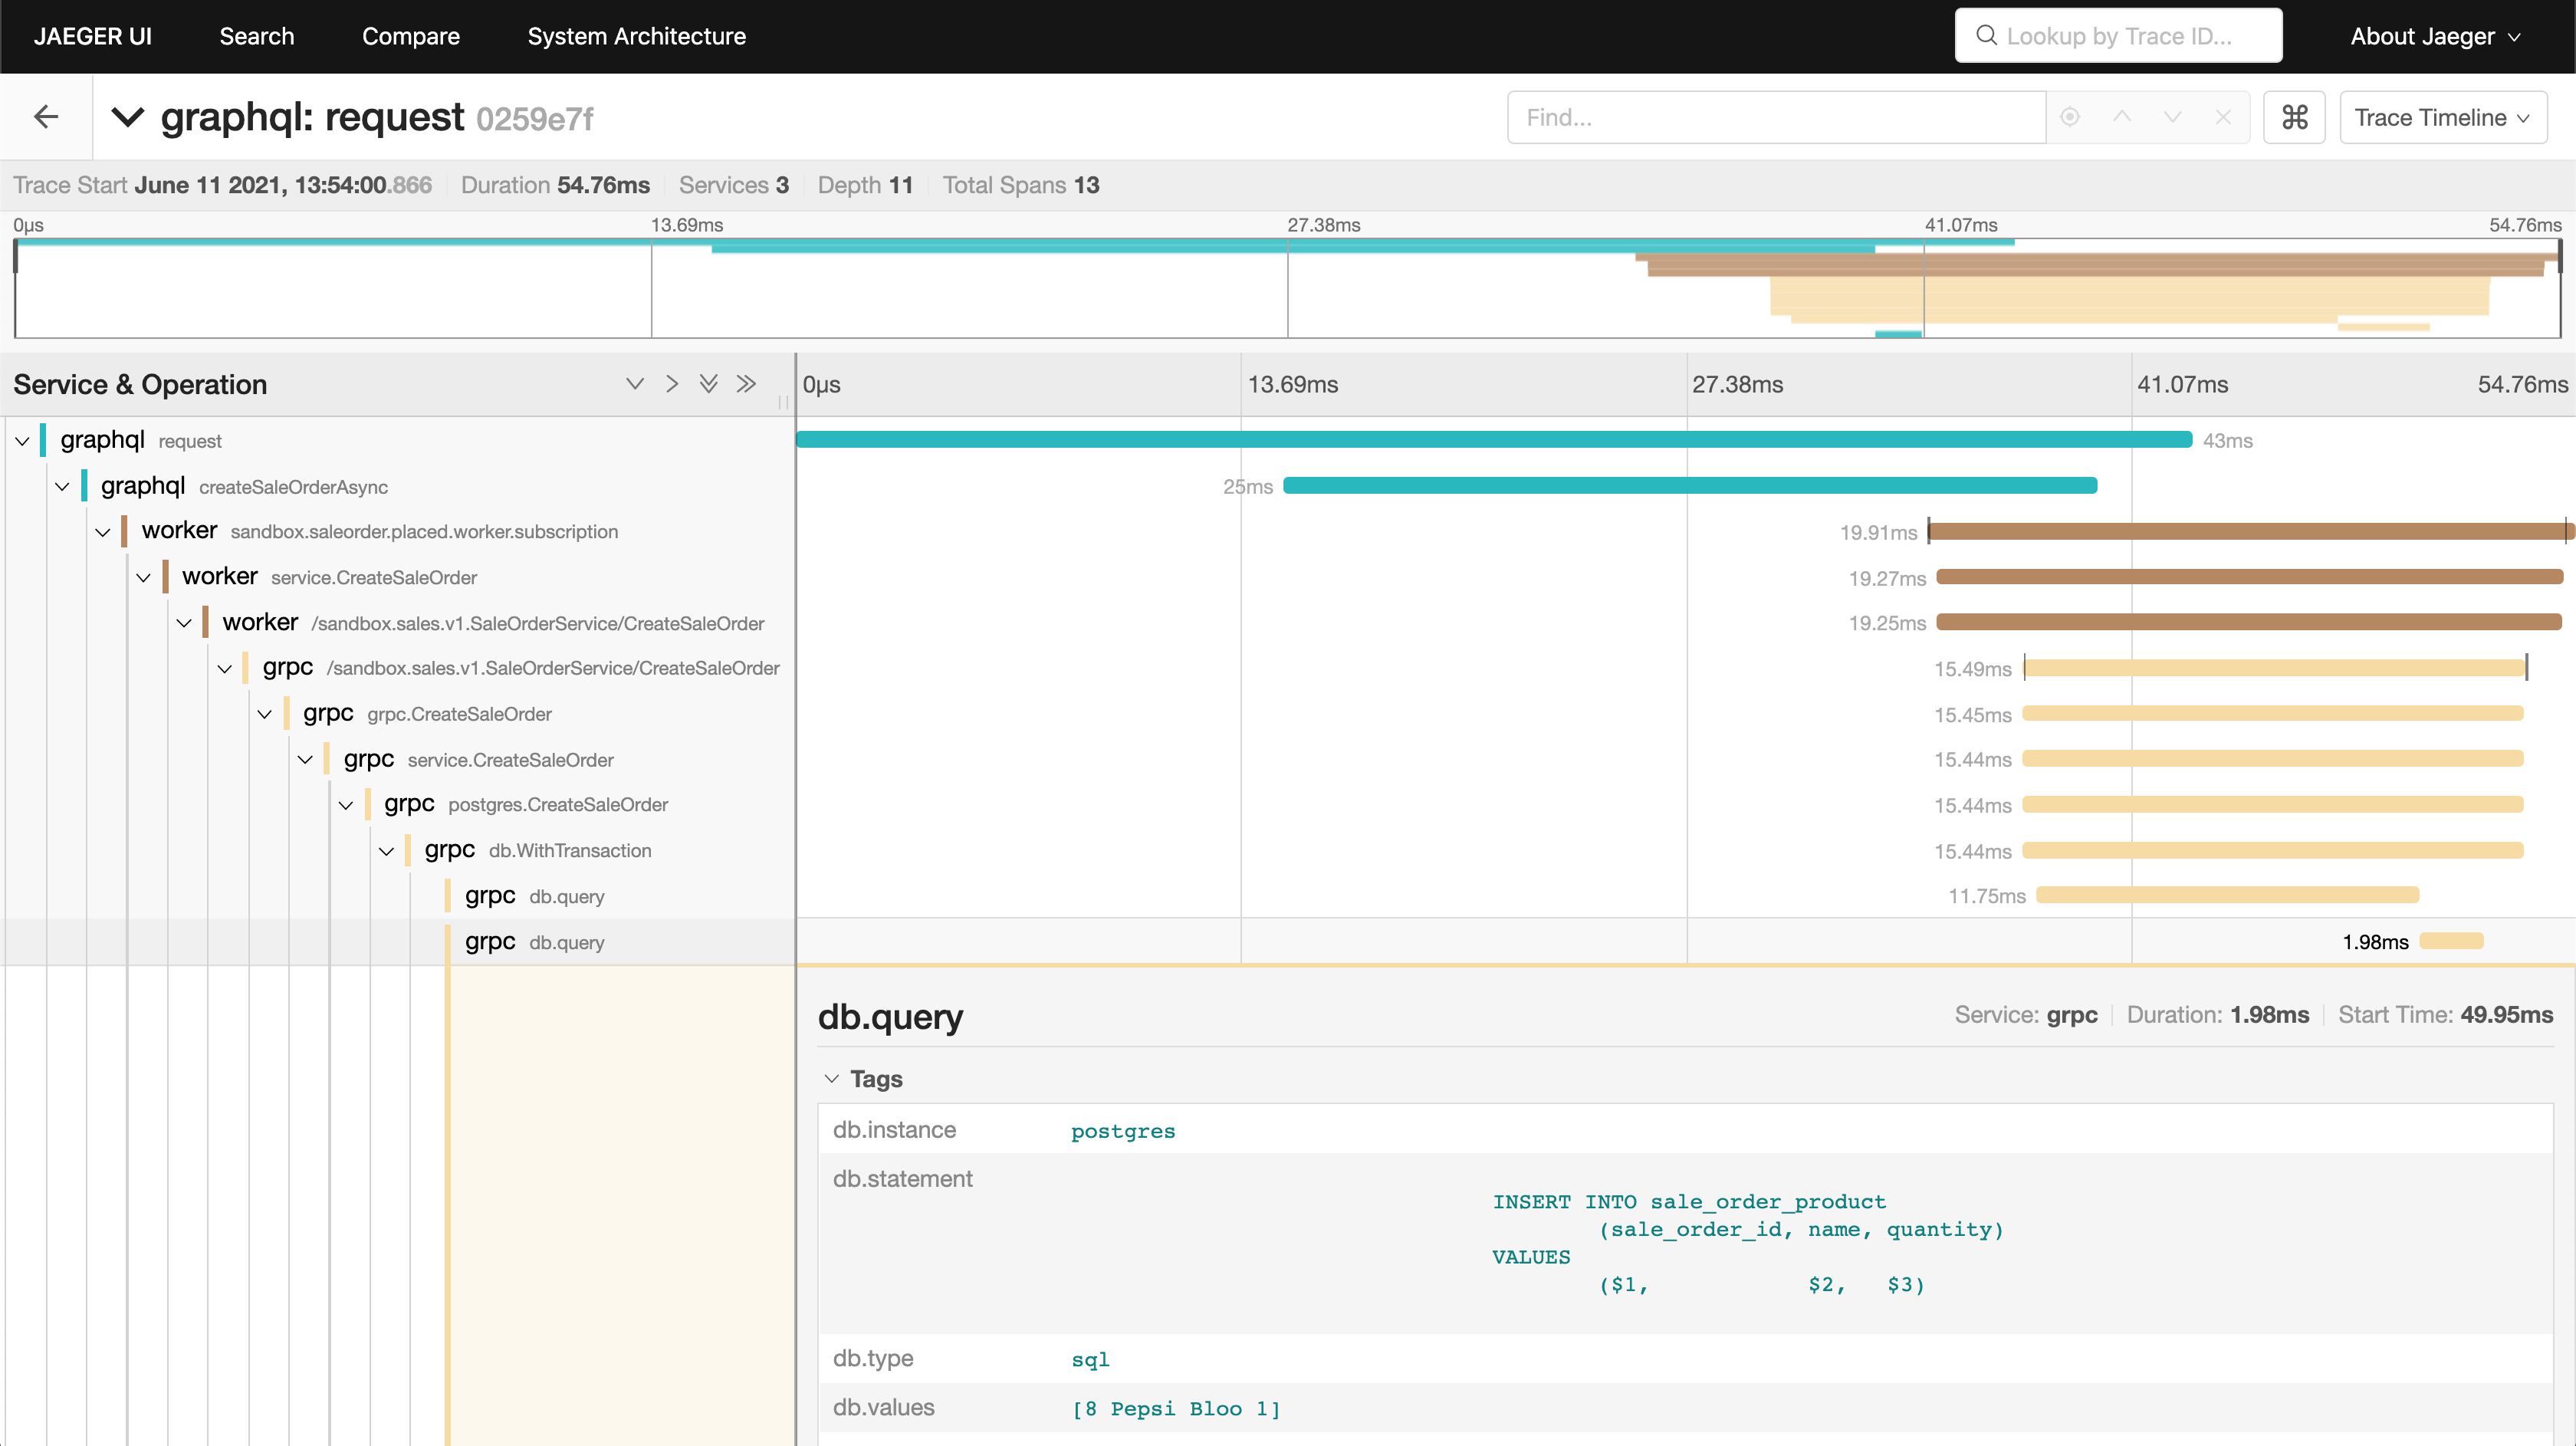The width and height of the screenshot is (2576, 1446).
Task: Collapse one level with the right chevron icon
Action: click(672, 384)
